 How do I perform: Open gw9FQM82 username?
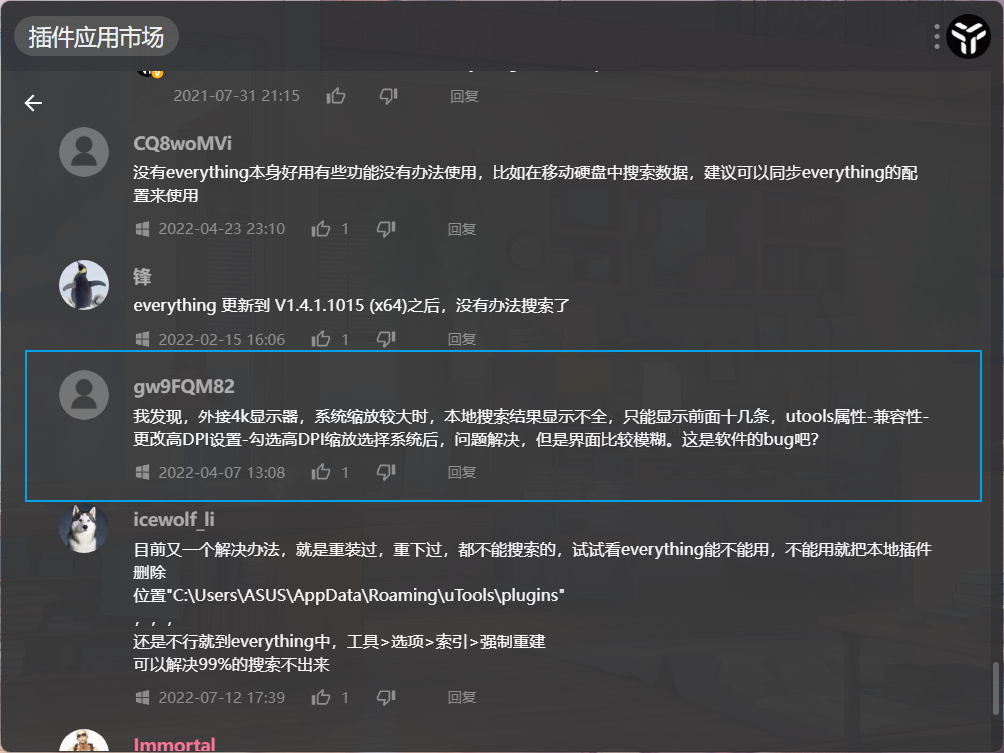click(x=184, y=386)
